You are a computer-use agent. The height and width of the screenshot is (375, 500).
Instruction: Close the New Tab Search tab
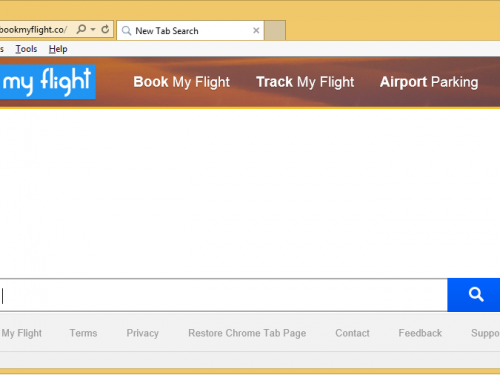(256, 31)
